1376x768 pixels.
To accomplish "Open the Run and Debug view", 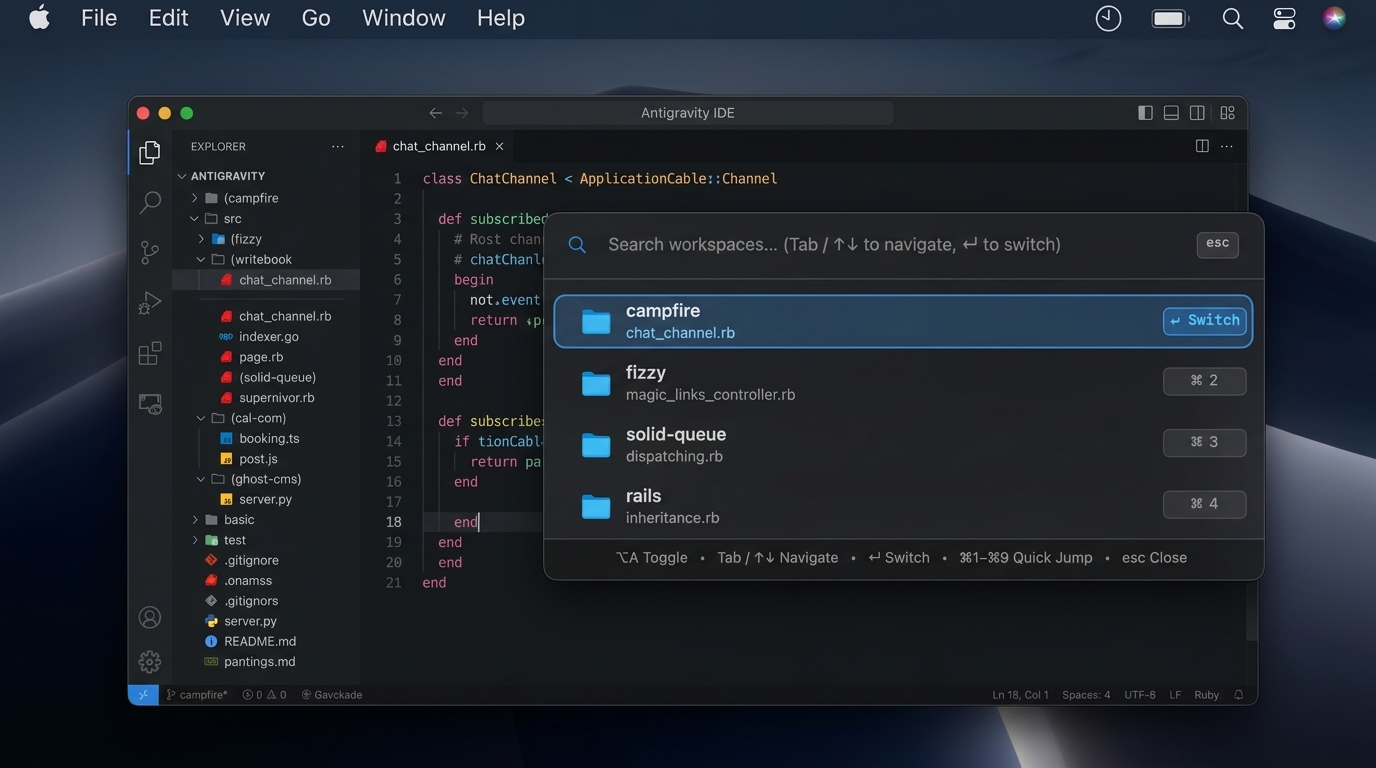I will (x=150, y=302).
